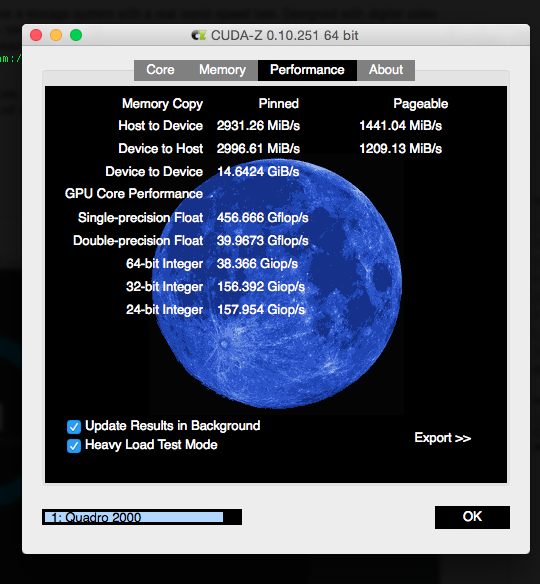The height and width of the screenshot is (584, 540).
Task: Click the 38.366 Giop/s value
Action: tap(257, 264)
